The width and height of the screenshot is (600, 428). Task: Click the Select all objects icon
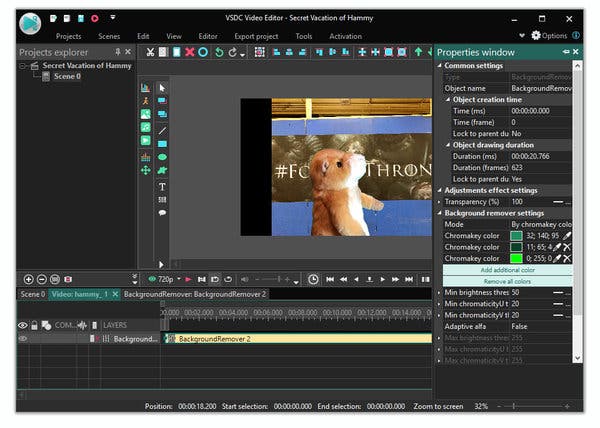[x=259, y=52]
